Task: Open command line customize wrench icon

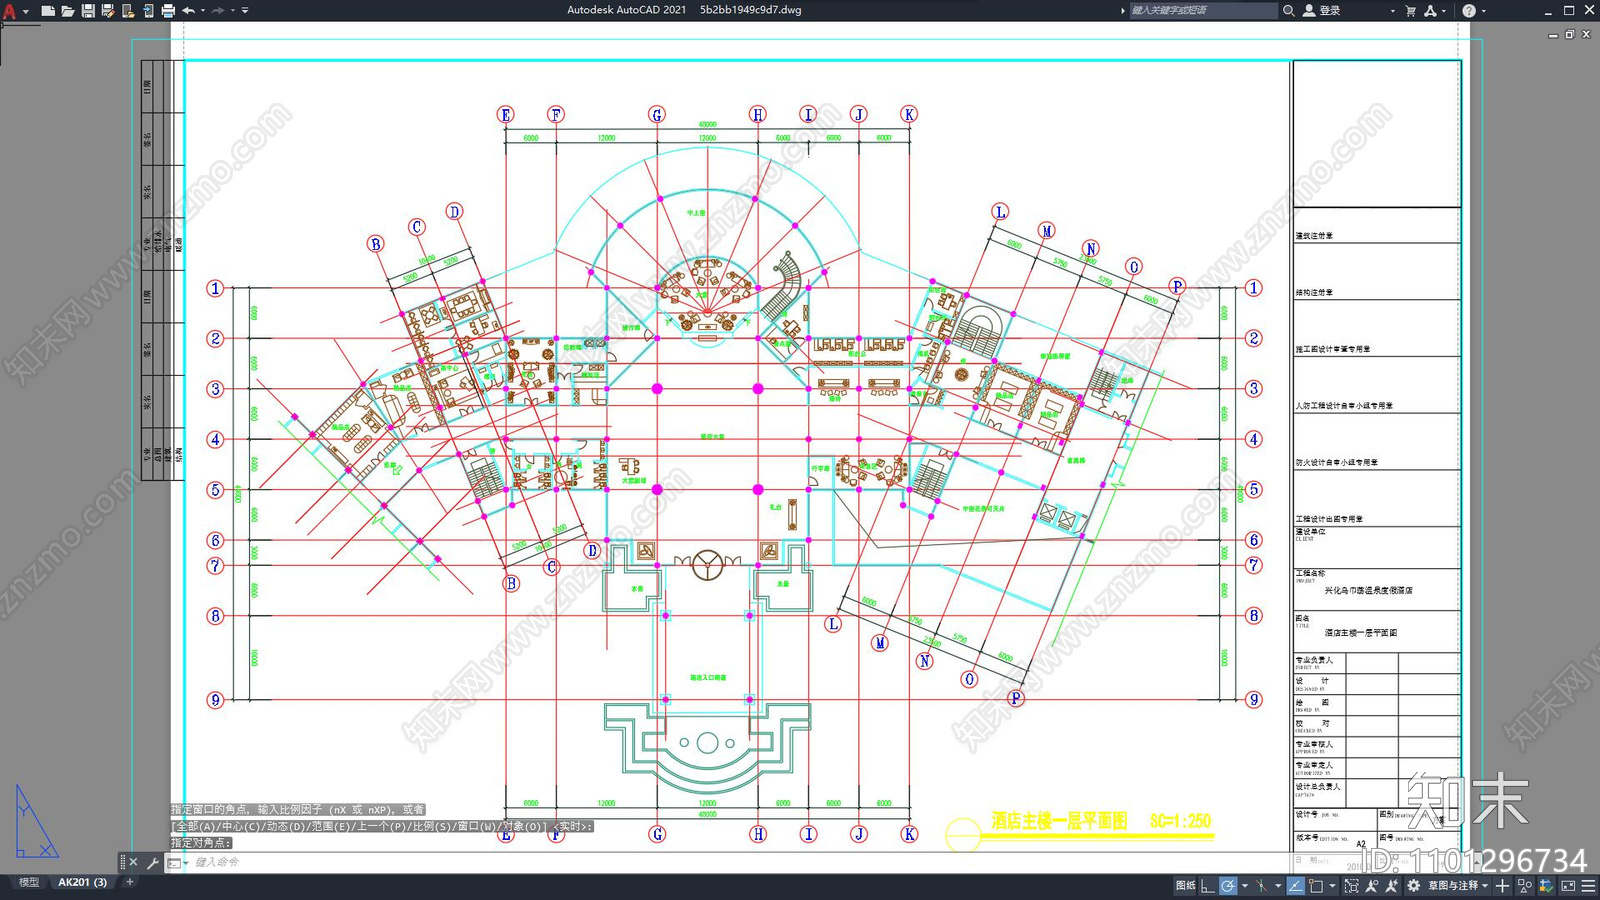Action: coord(152,862)
